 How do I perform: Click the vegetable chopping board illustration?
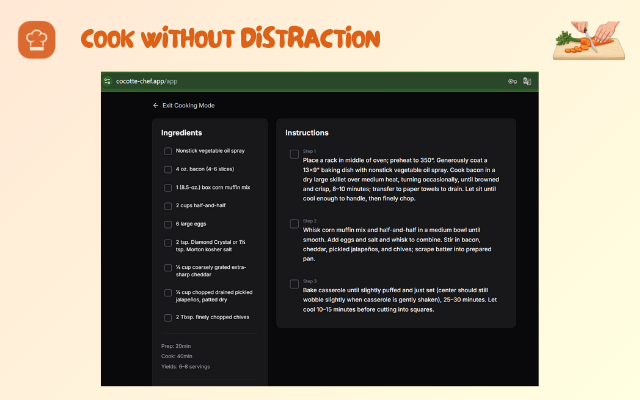pos(589,40)
